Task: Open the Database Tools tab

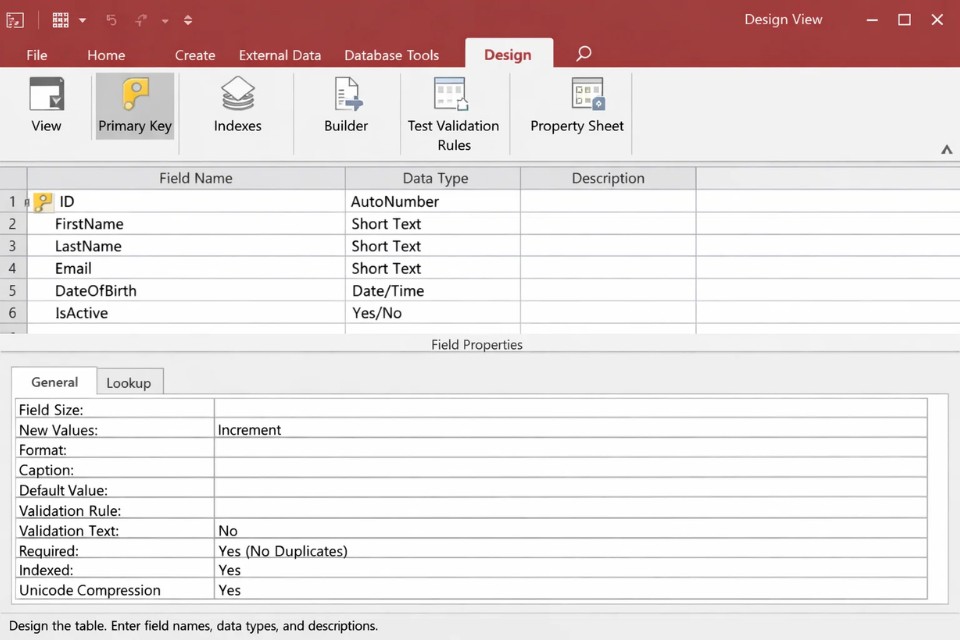Action: [x=391, y=55]
